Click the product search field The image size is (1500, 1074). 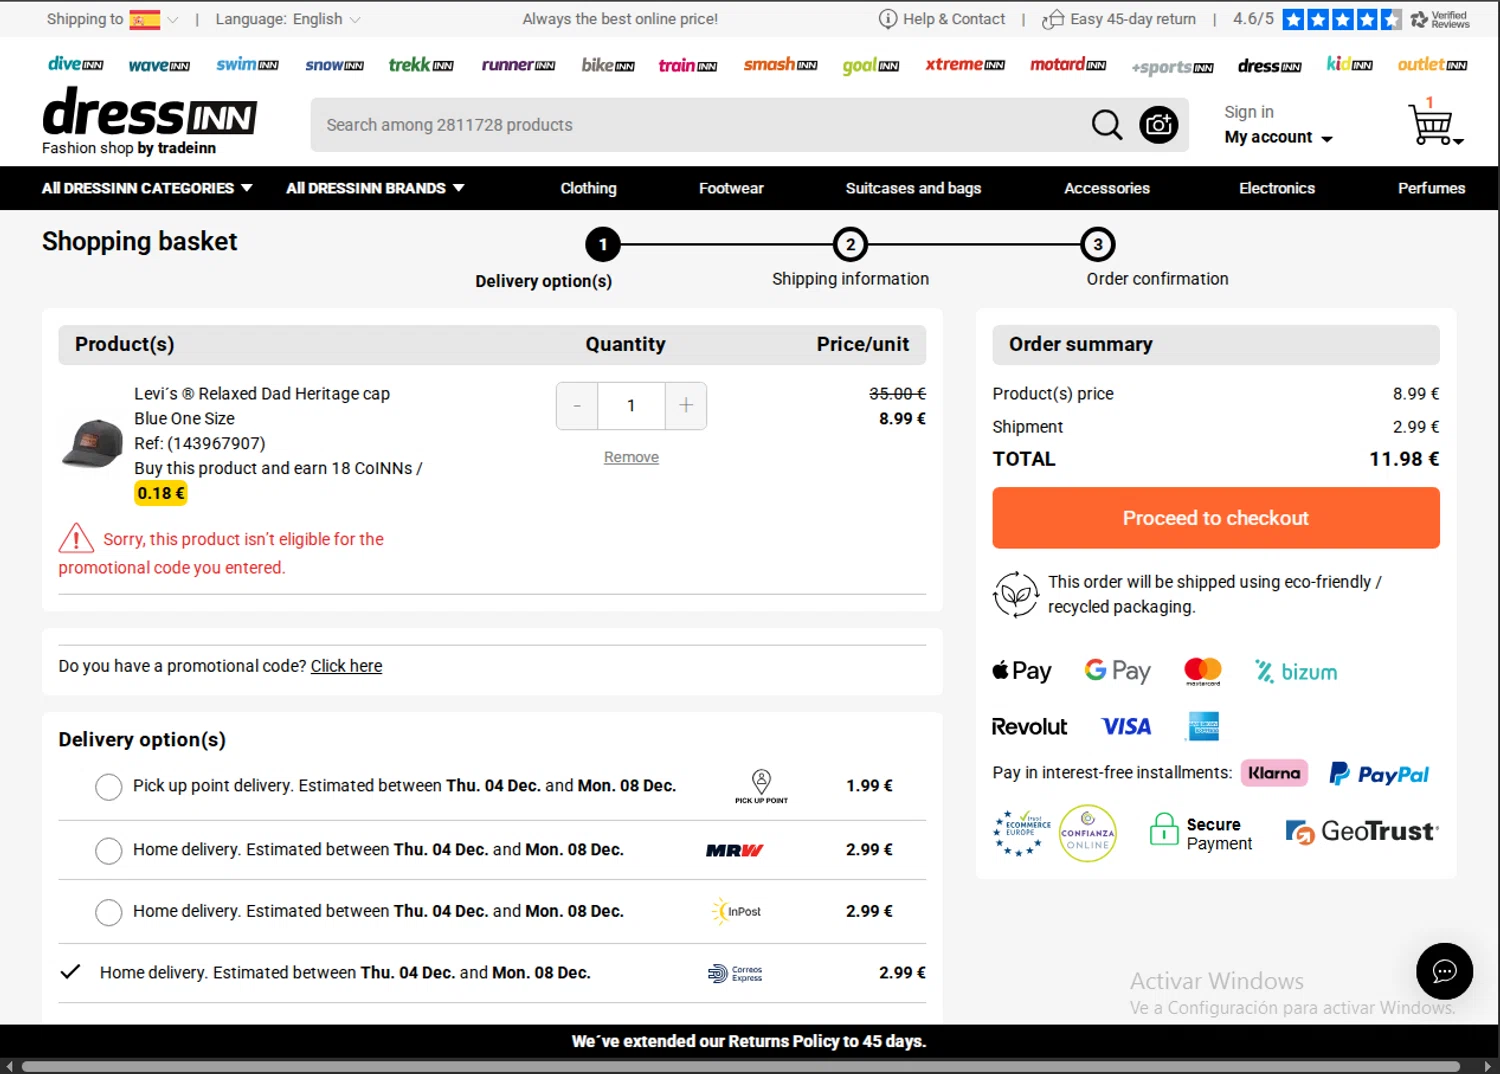pos(700,125)
